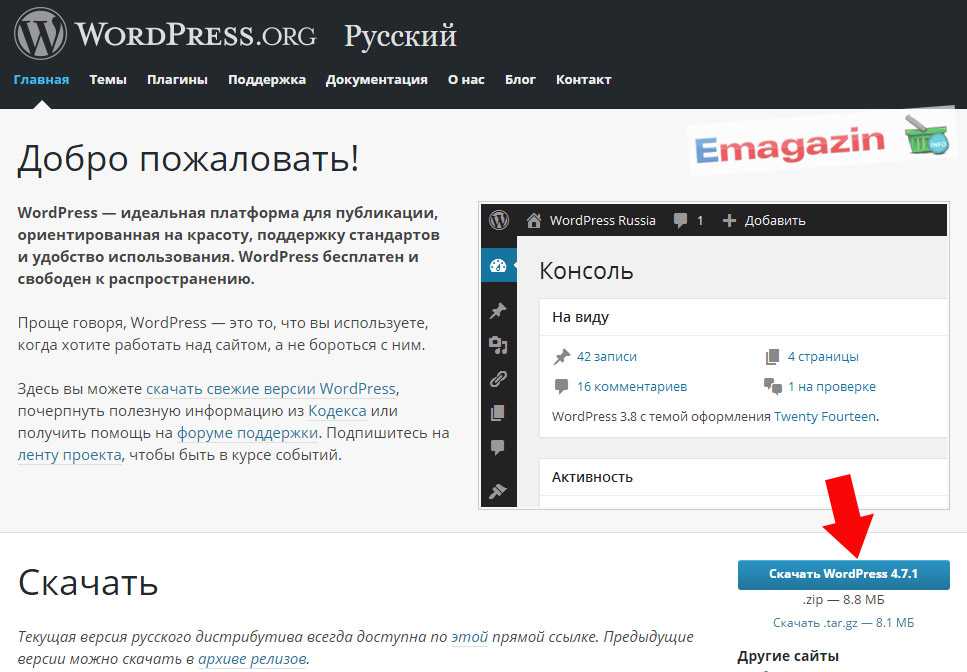Image resolution: width=967 pixels, height=672 pixels.
Task: Click the WORDPRESS.ORG site title text
Action: pyautogui.click(x=195, y=35)
